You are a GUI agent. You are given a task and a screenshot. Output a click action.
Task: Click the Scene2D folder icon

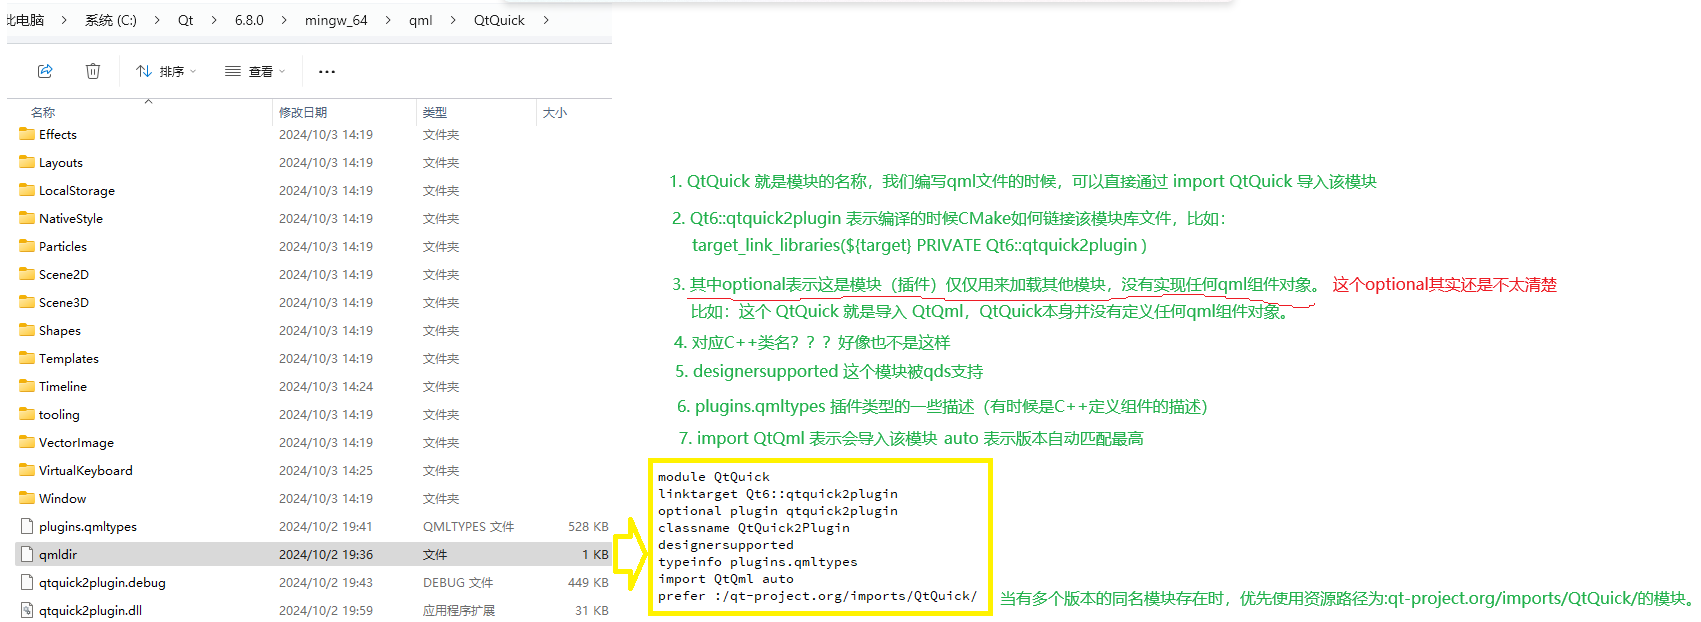[27, 274]
